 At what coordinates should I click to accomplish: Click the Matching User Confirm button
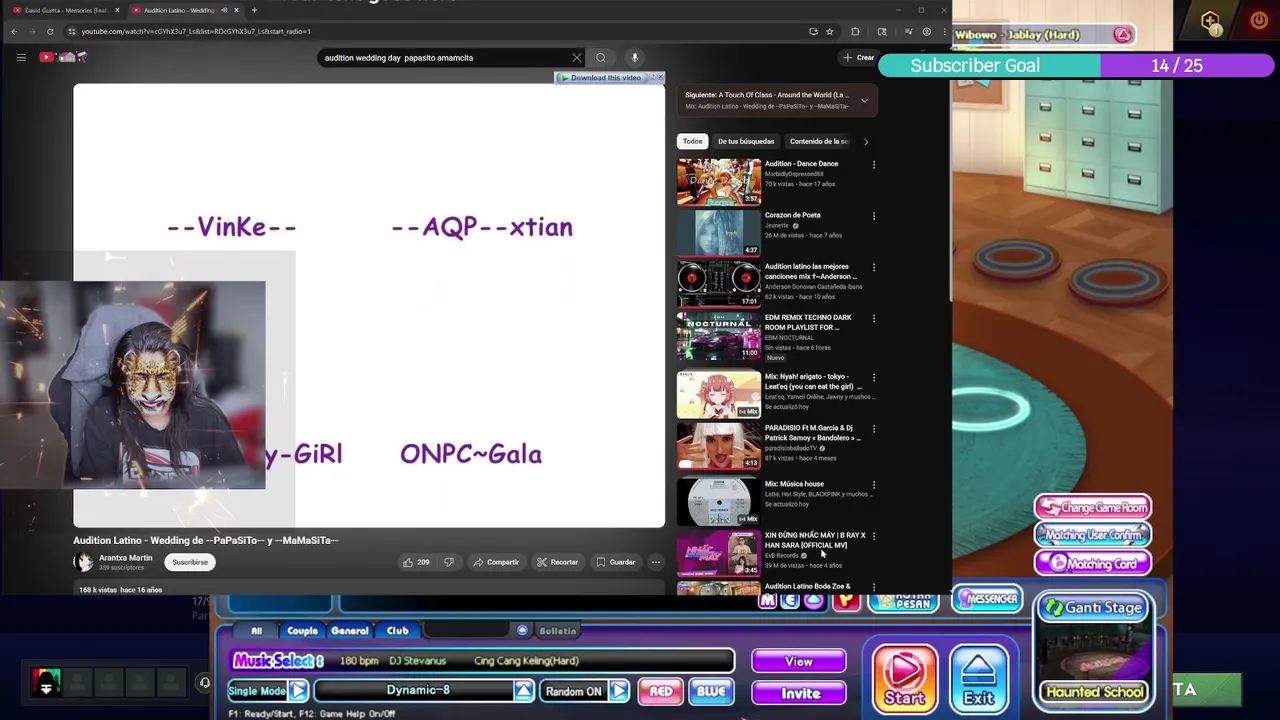1092,535
